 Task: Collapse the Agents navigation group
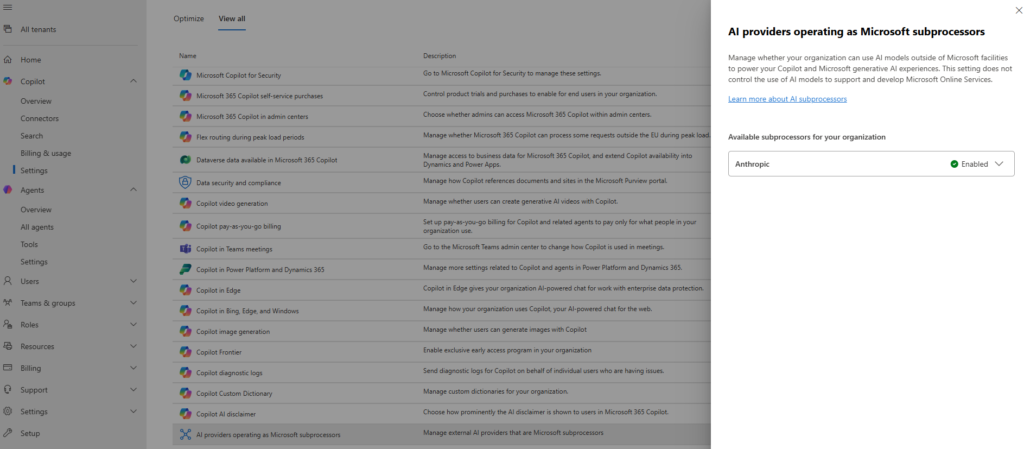coord(133,190)
